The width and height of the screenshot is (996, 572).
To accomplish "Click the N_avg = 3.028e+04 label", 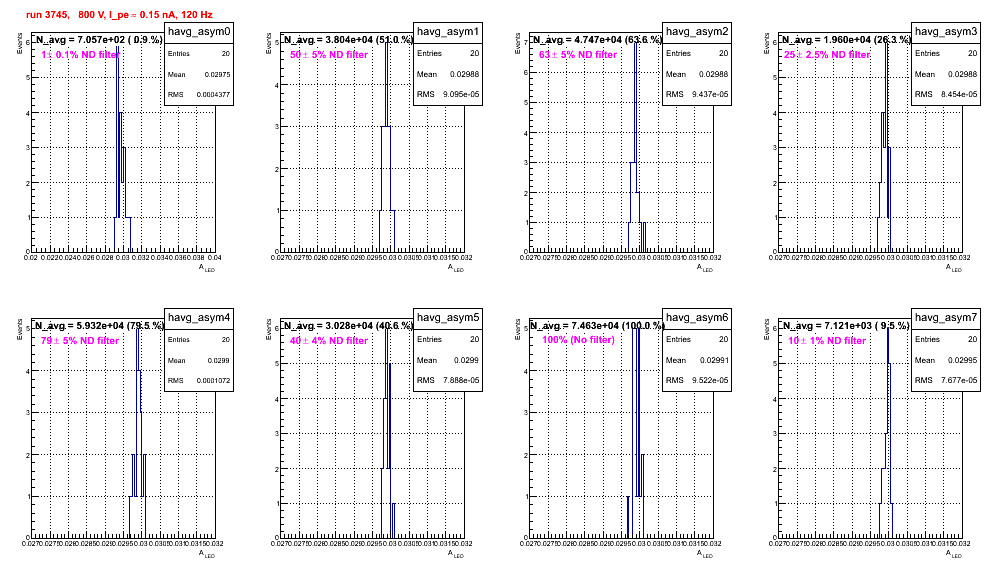I will click(348, 325).
